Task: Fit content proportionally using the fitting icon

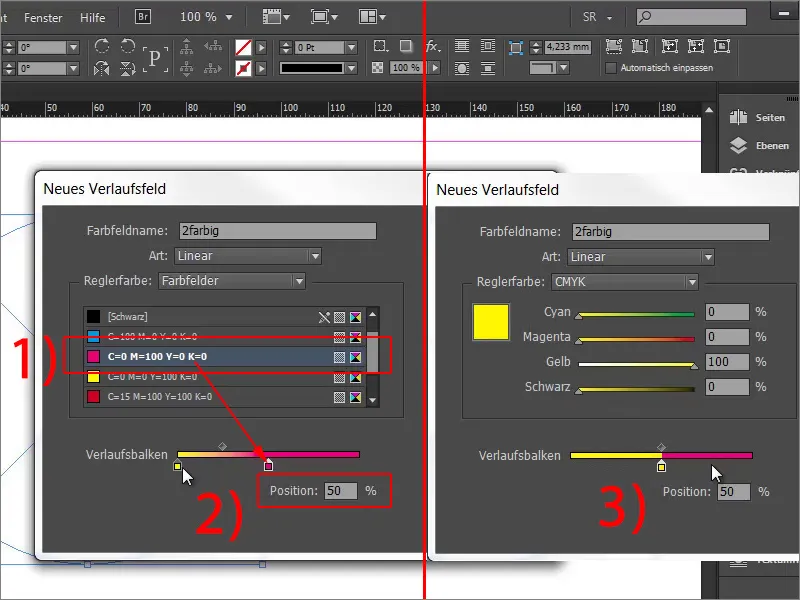Action: point(640,46)
